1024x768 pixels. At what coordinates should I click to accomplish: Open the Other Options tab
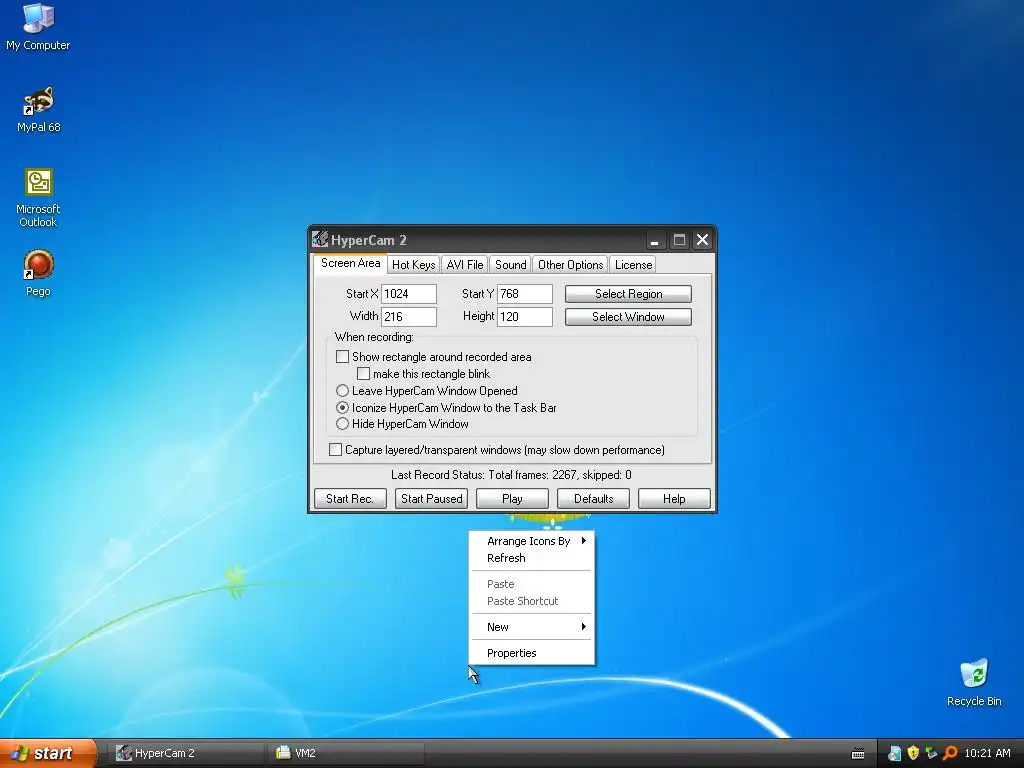[x=570, y=264]
